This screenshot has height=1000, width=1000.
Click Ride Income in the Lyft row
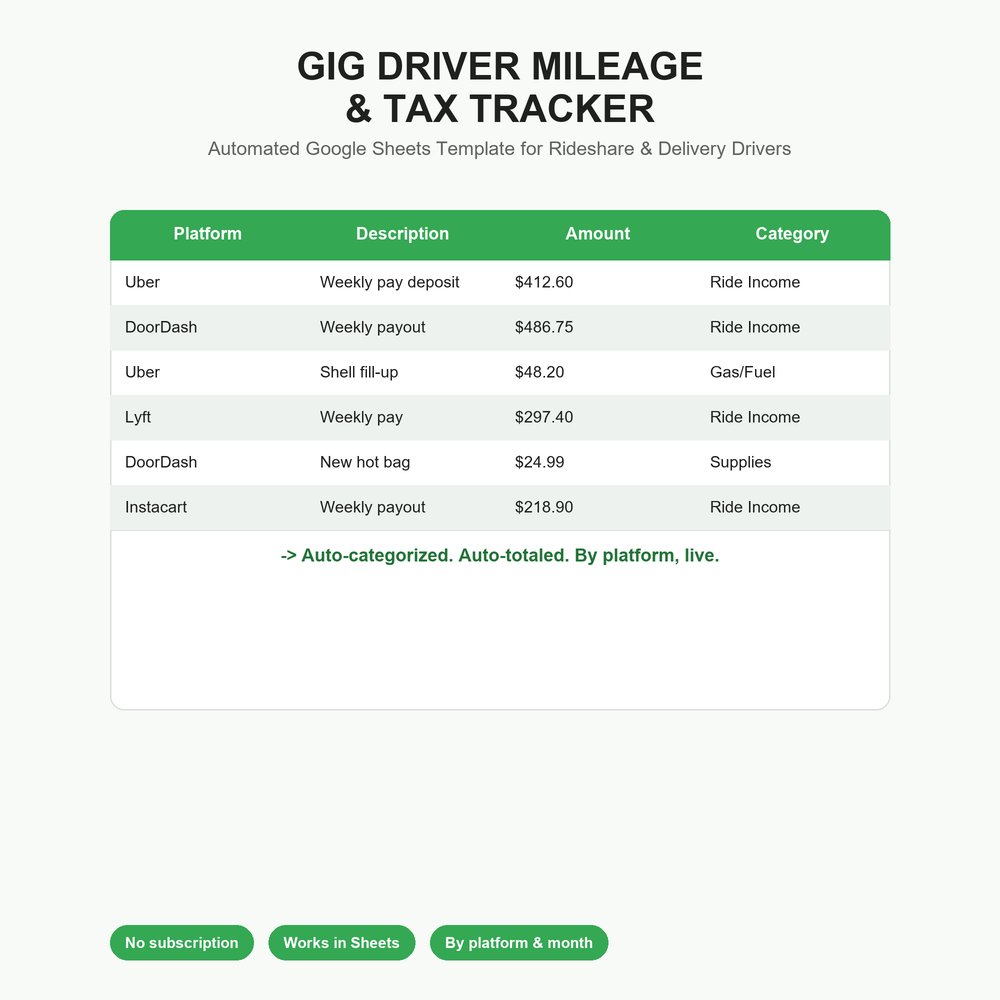point(755,417)
